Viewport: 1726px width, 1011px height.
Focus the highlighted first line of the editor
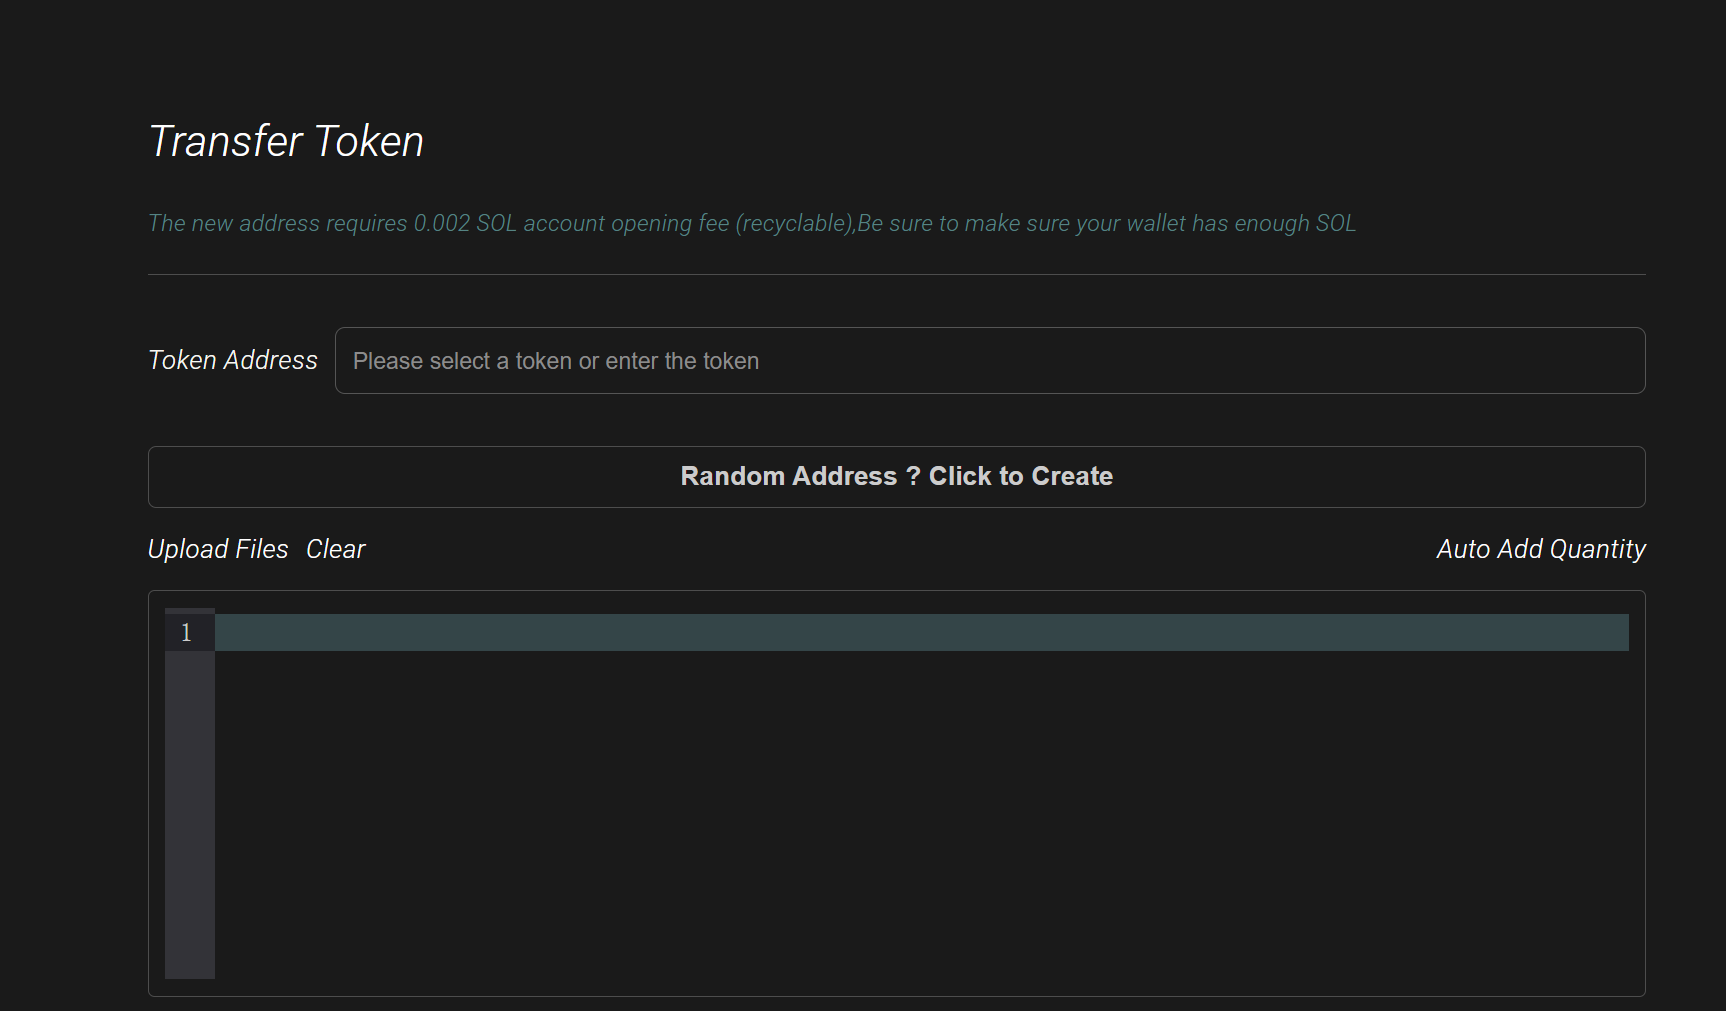(920, 633)
